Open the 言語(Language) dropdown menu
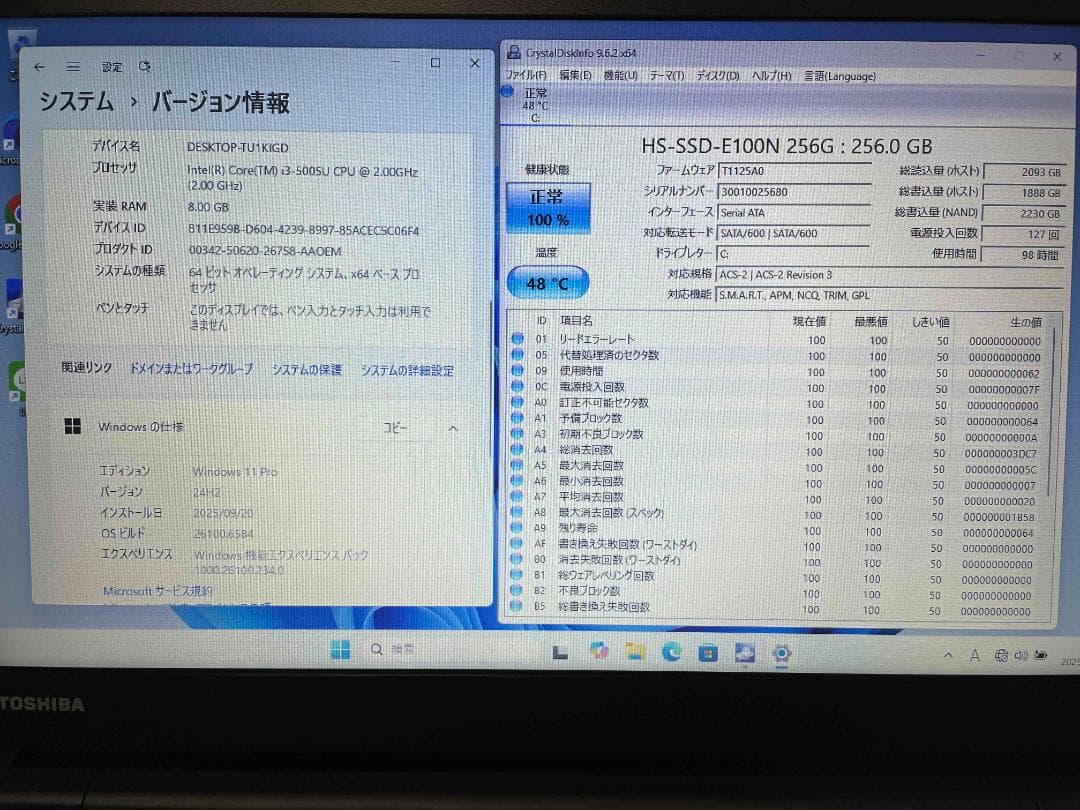 [839, 75]
